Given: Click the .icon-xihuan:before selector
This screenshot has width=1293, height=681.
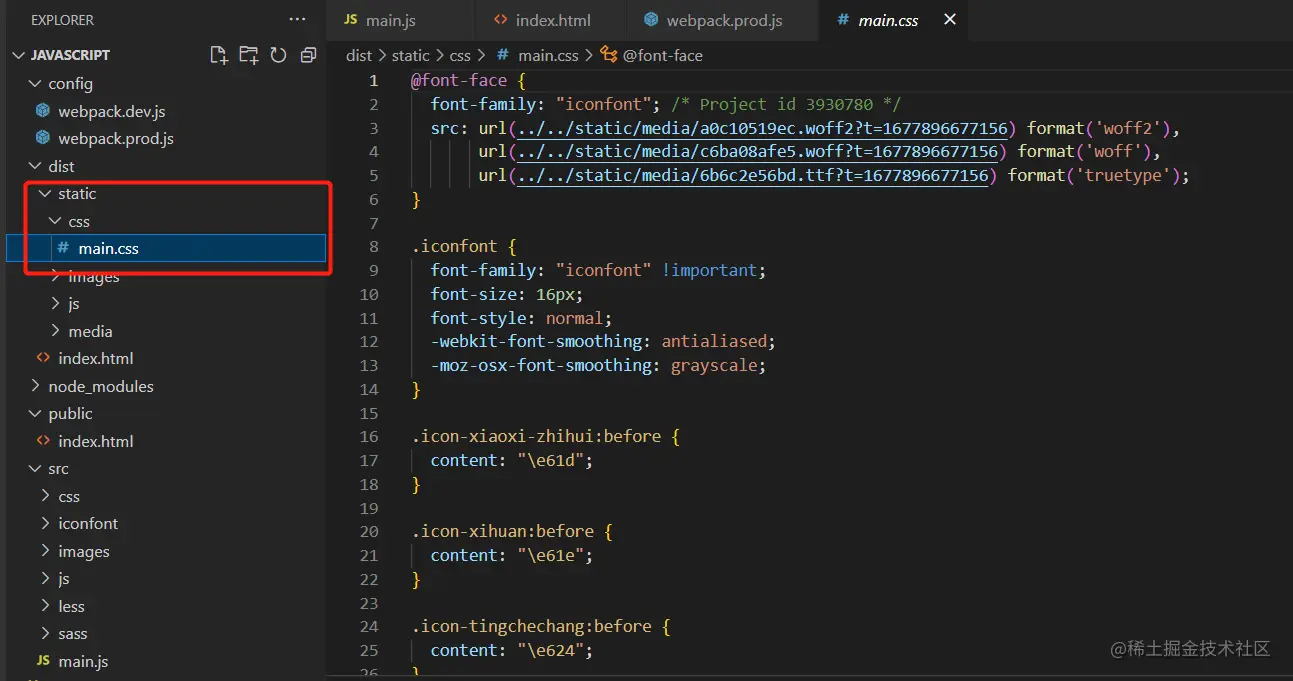Looking at the screenshot, I should (503, 532).
